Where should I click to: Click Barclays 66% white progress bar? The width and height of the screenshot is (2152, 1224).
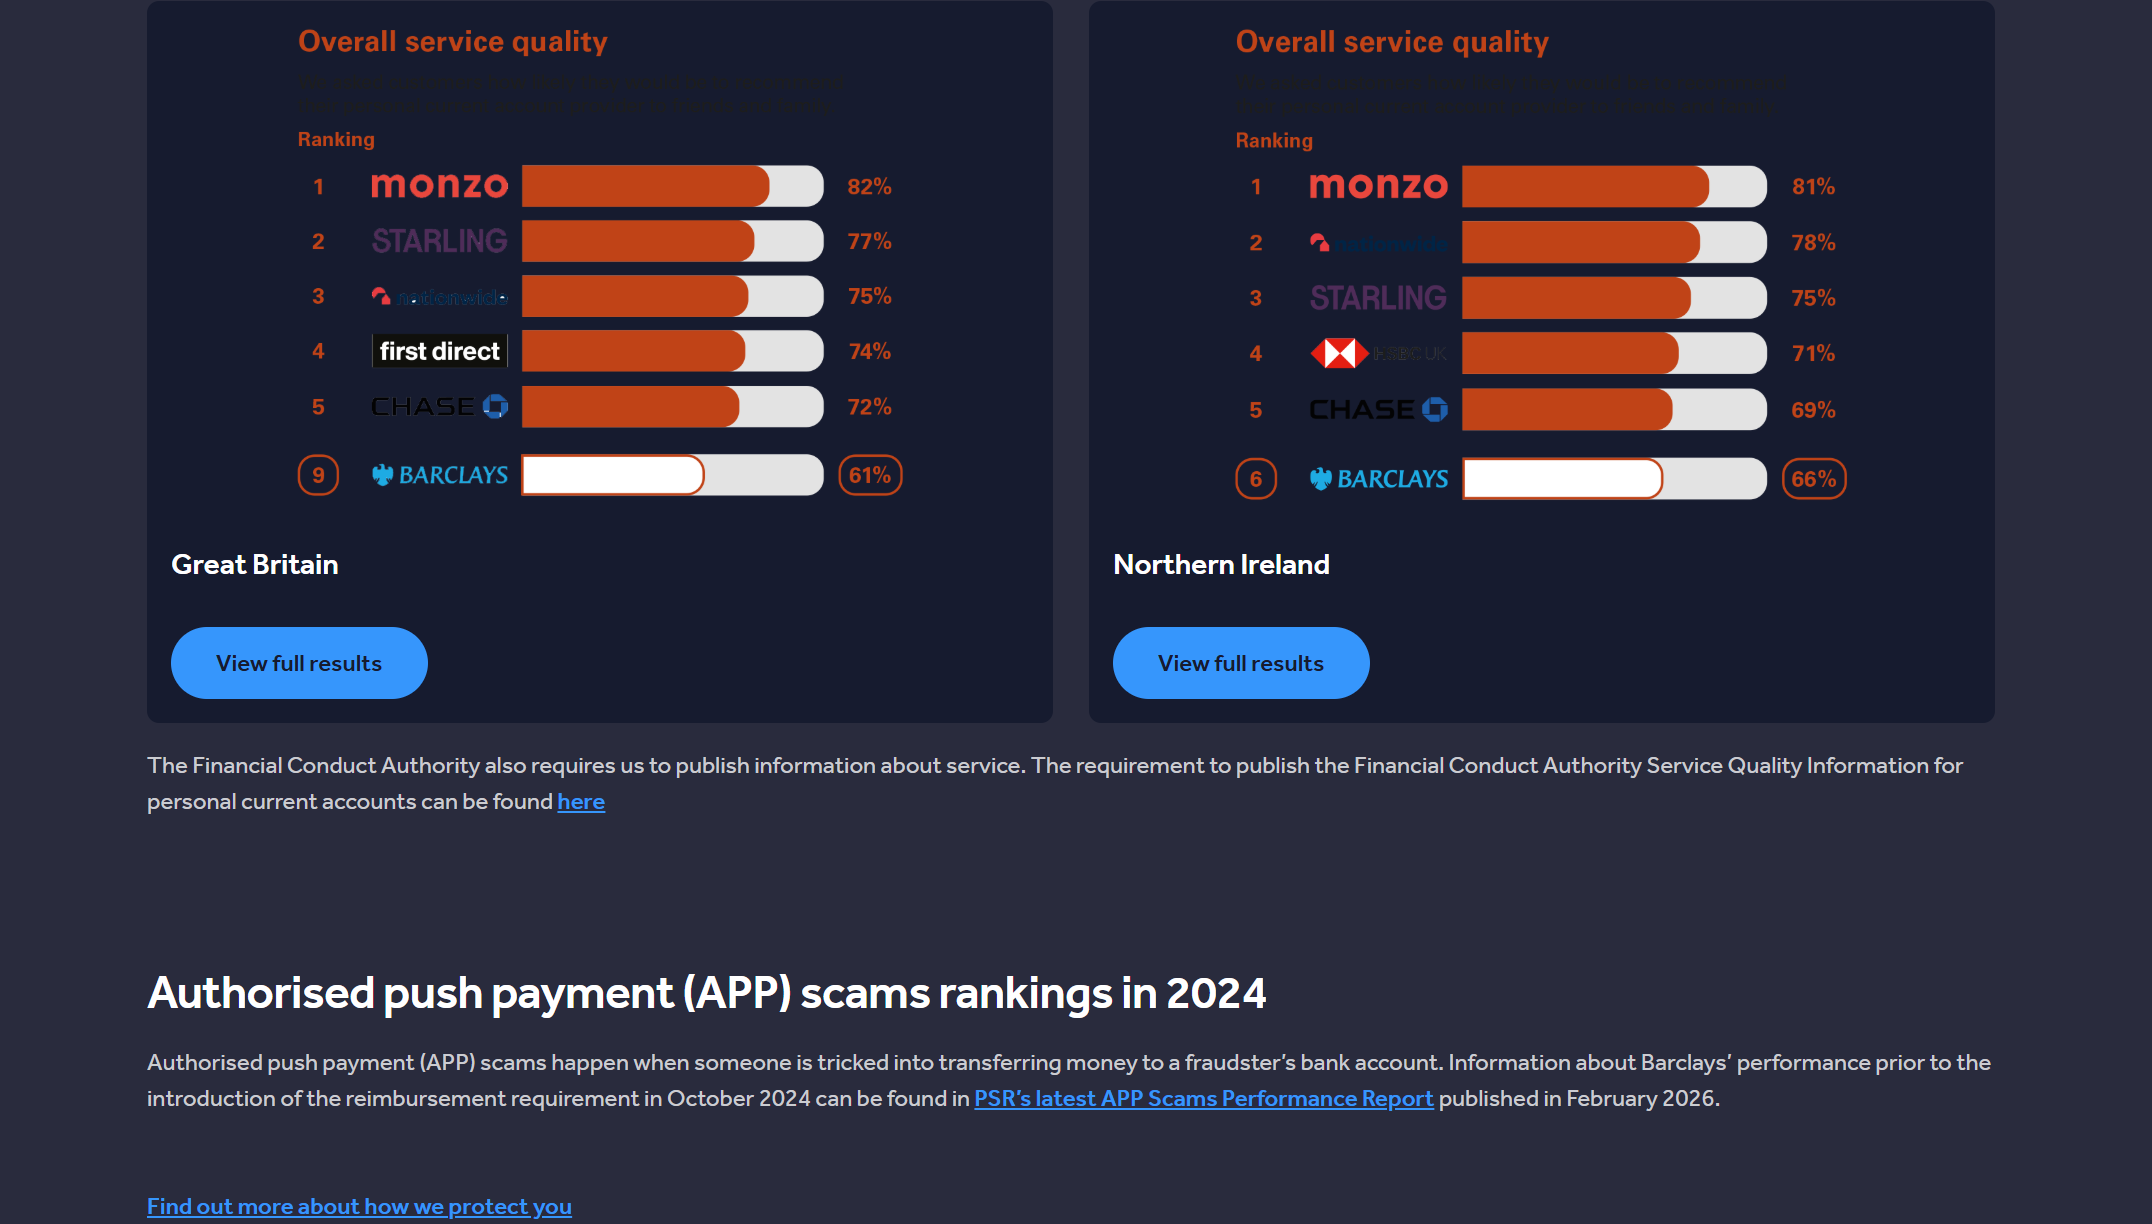[x=1561, y=479]
